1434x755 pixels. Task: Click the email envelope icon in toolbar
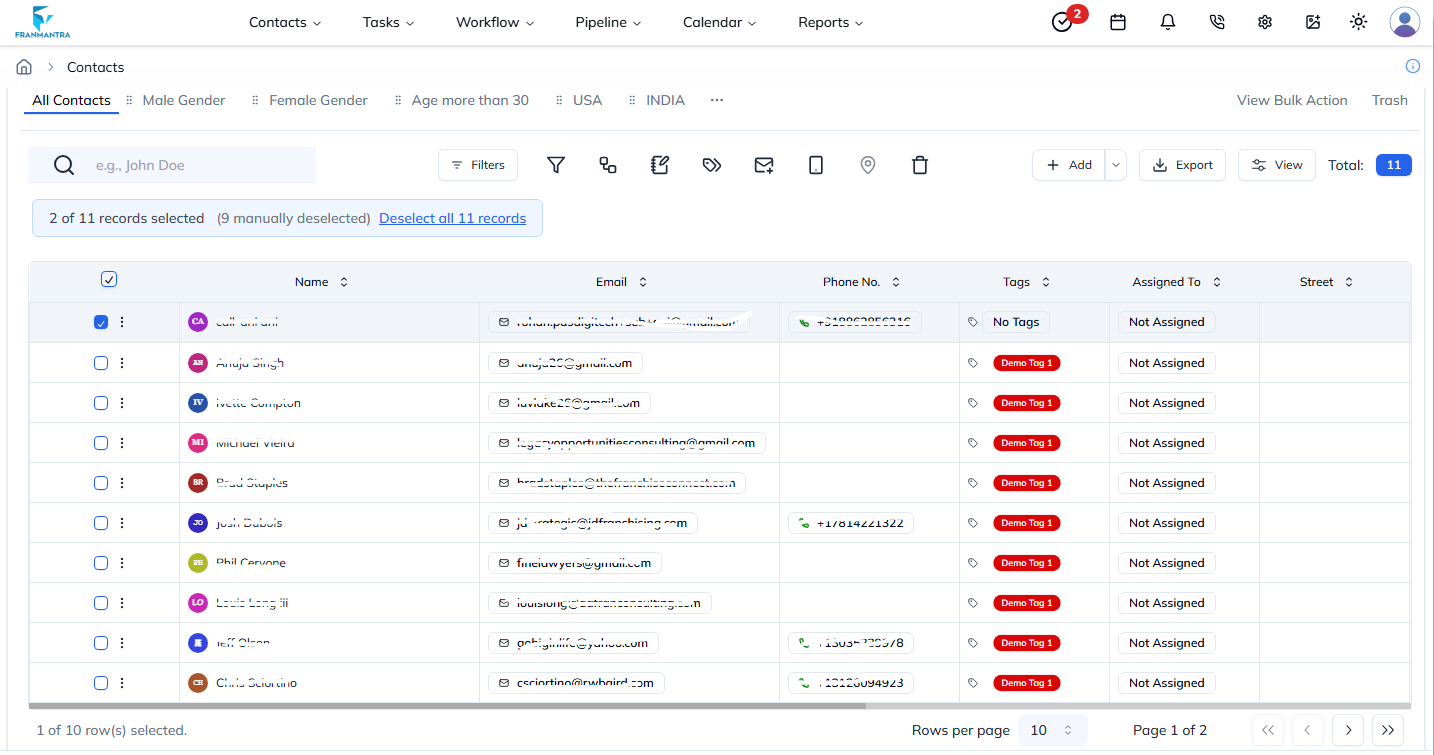(764, 165)
